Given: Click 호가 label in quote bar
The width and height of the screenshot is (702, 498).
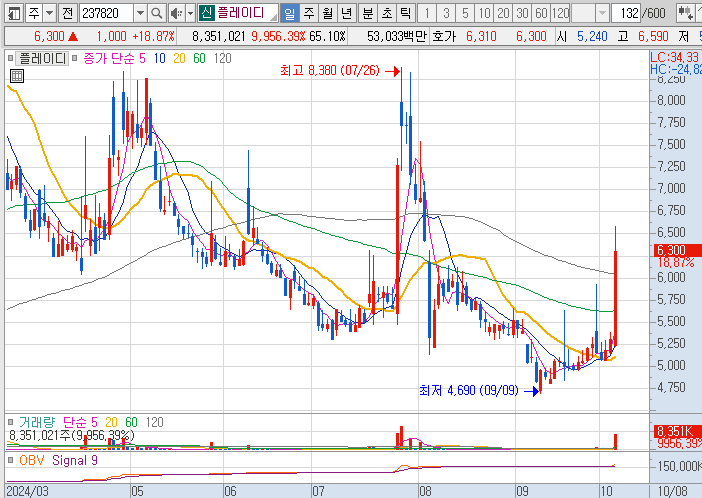Looking at the screenshot, I should pyautogui.click(x=444, y=36).
